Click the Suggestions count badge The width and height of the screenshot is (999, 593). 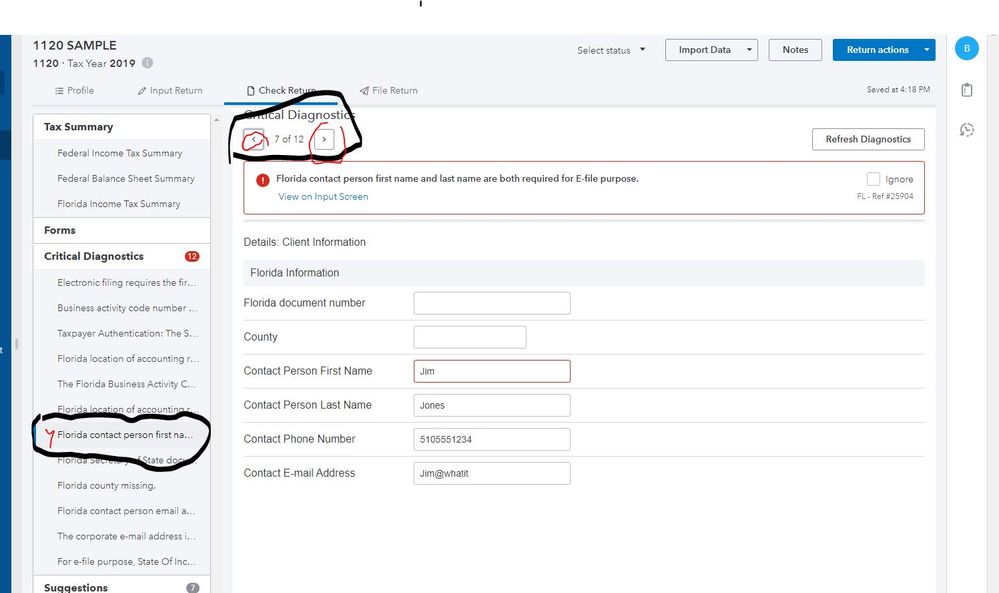coord(192,587)
